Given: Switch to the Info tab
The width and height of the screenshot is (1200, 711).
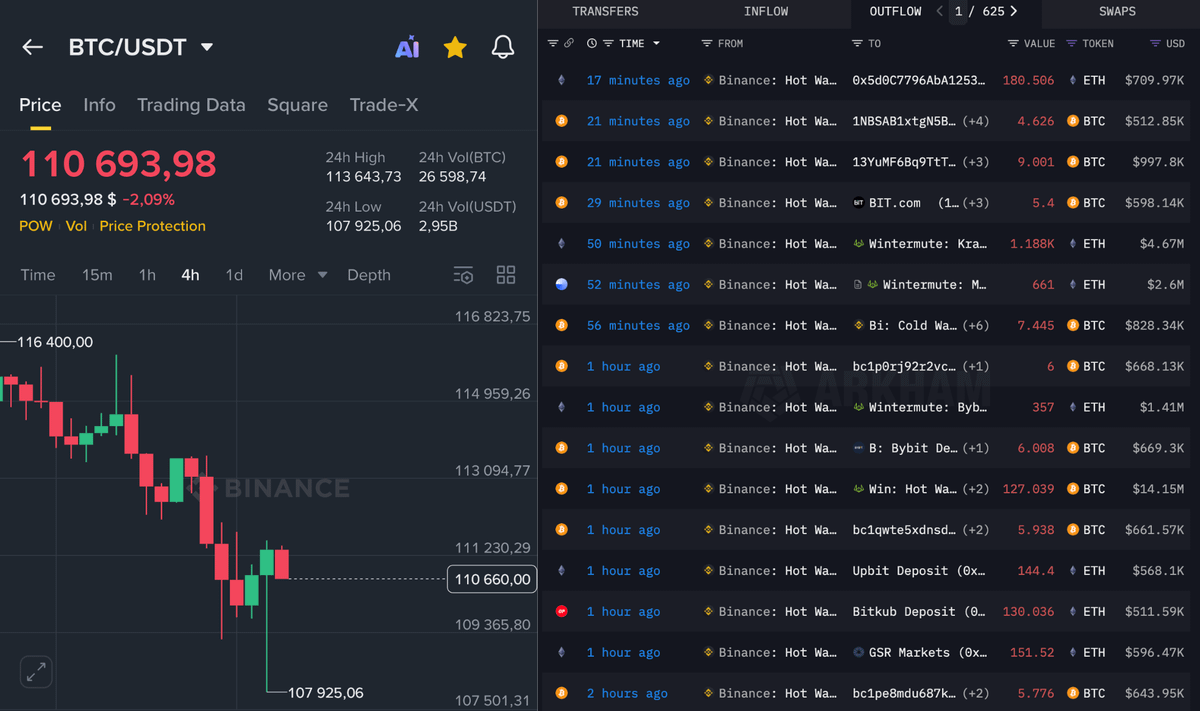Looking at the screenshot, I should (x=99, y=105).
